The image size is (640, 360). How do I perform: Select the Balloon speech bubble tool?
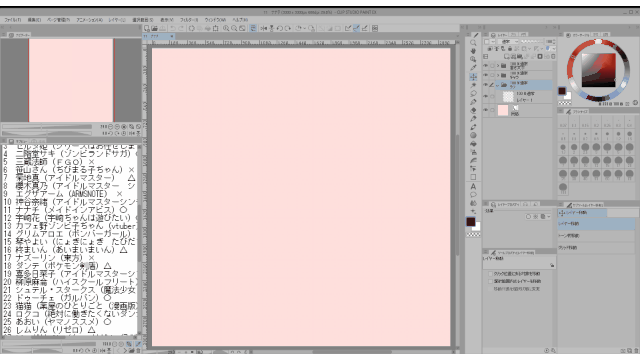click(x=473, y=195)
